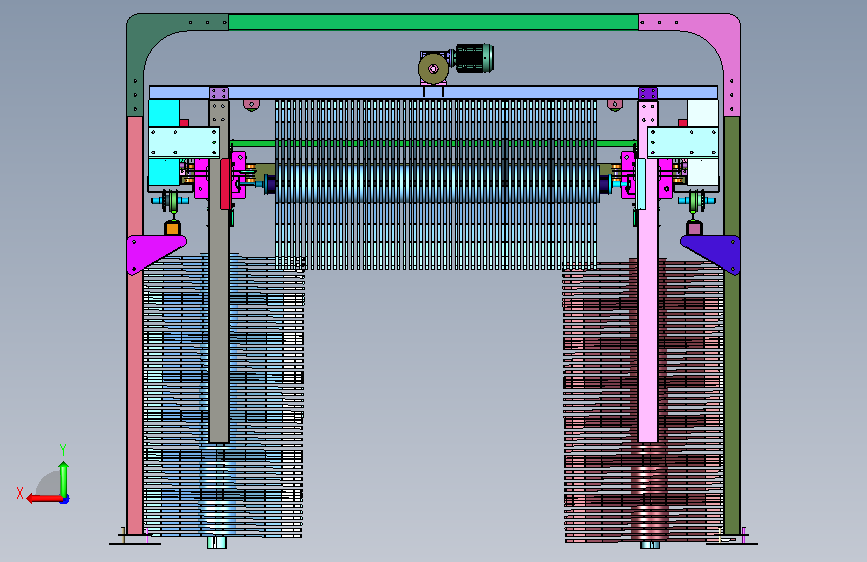
Task: Select the left light-cyan cover plate
Action: point(184,142)
